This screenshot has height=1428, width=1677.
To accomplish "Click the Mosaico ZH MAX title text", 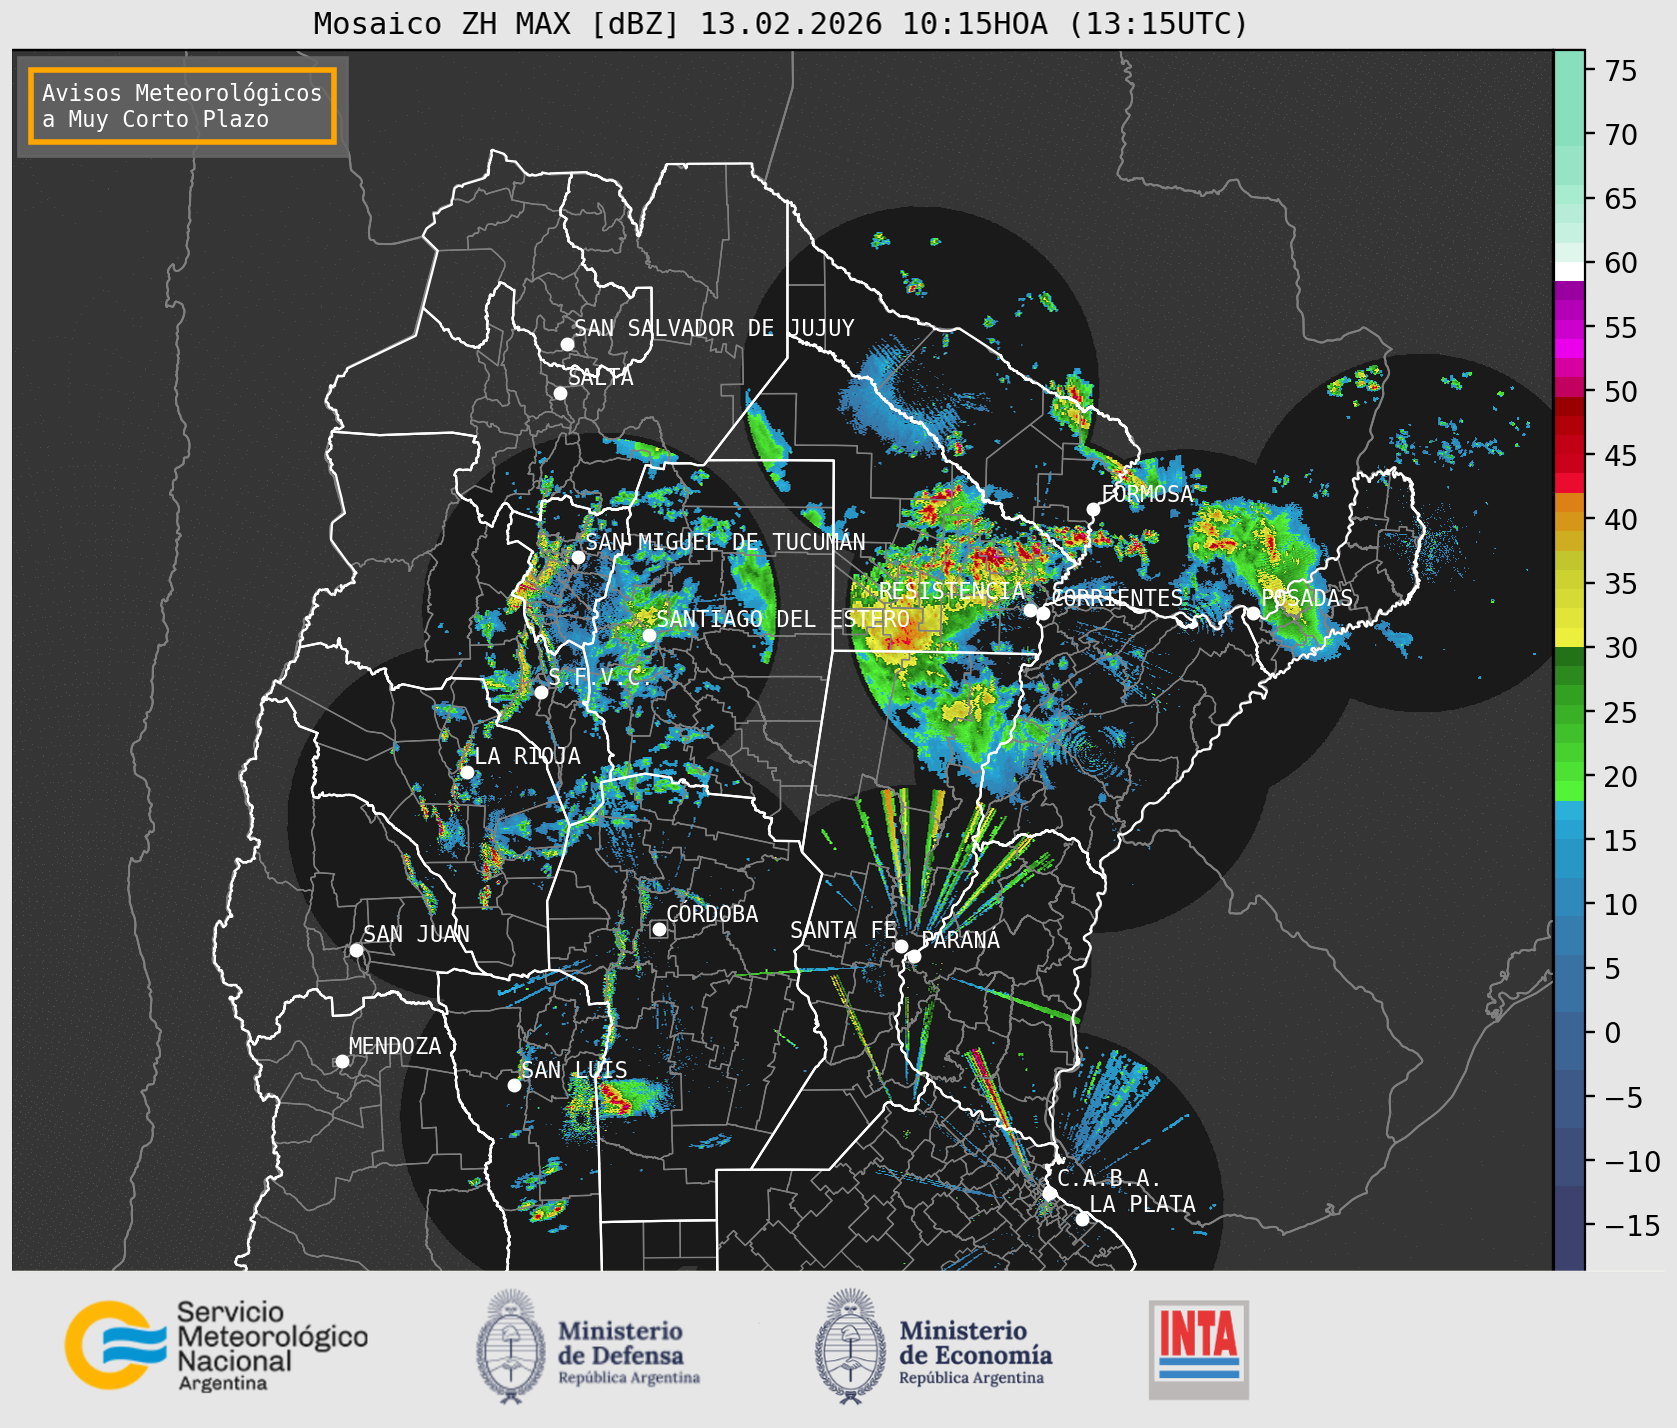I will 781,23.
